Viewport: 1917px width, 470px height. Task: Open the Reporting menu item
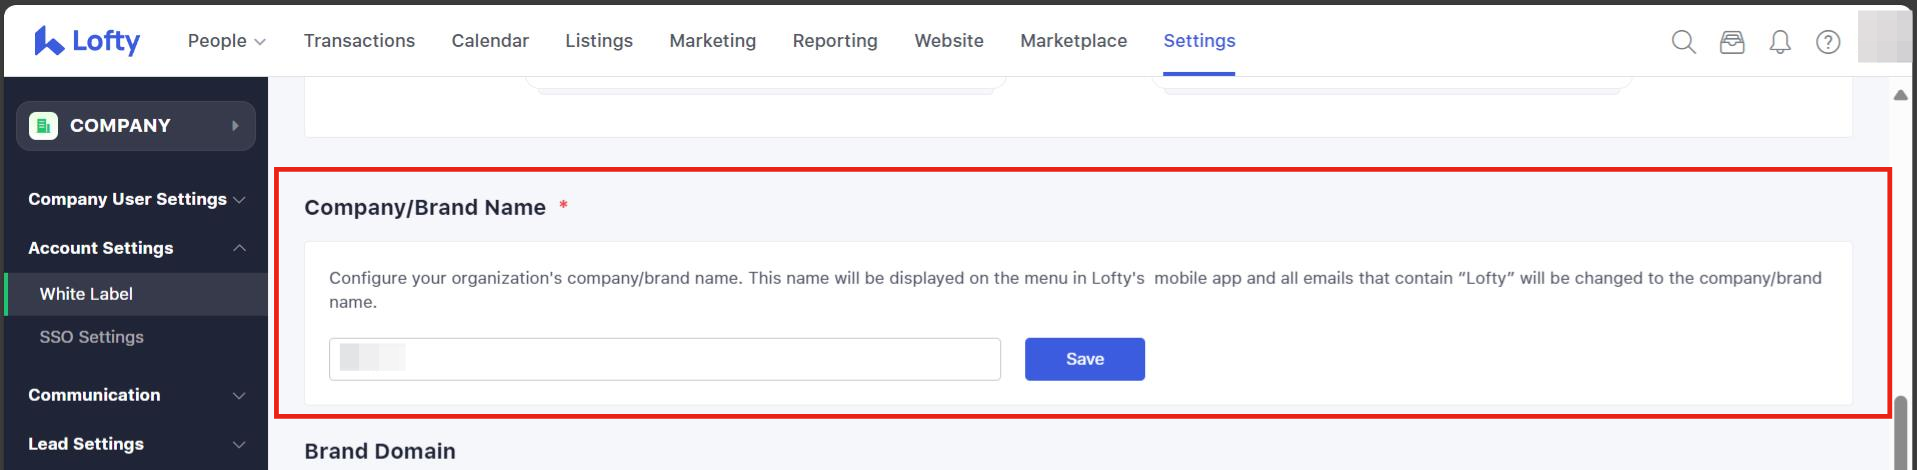pyautogui.click(x=834, y=41)
